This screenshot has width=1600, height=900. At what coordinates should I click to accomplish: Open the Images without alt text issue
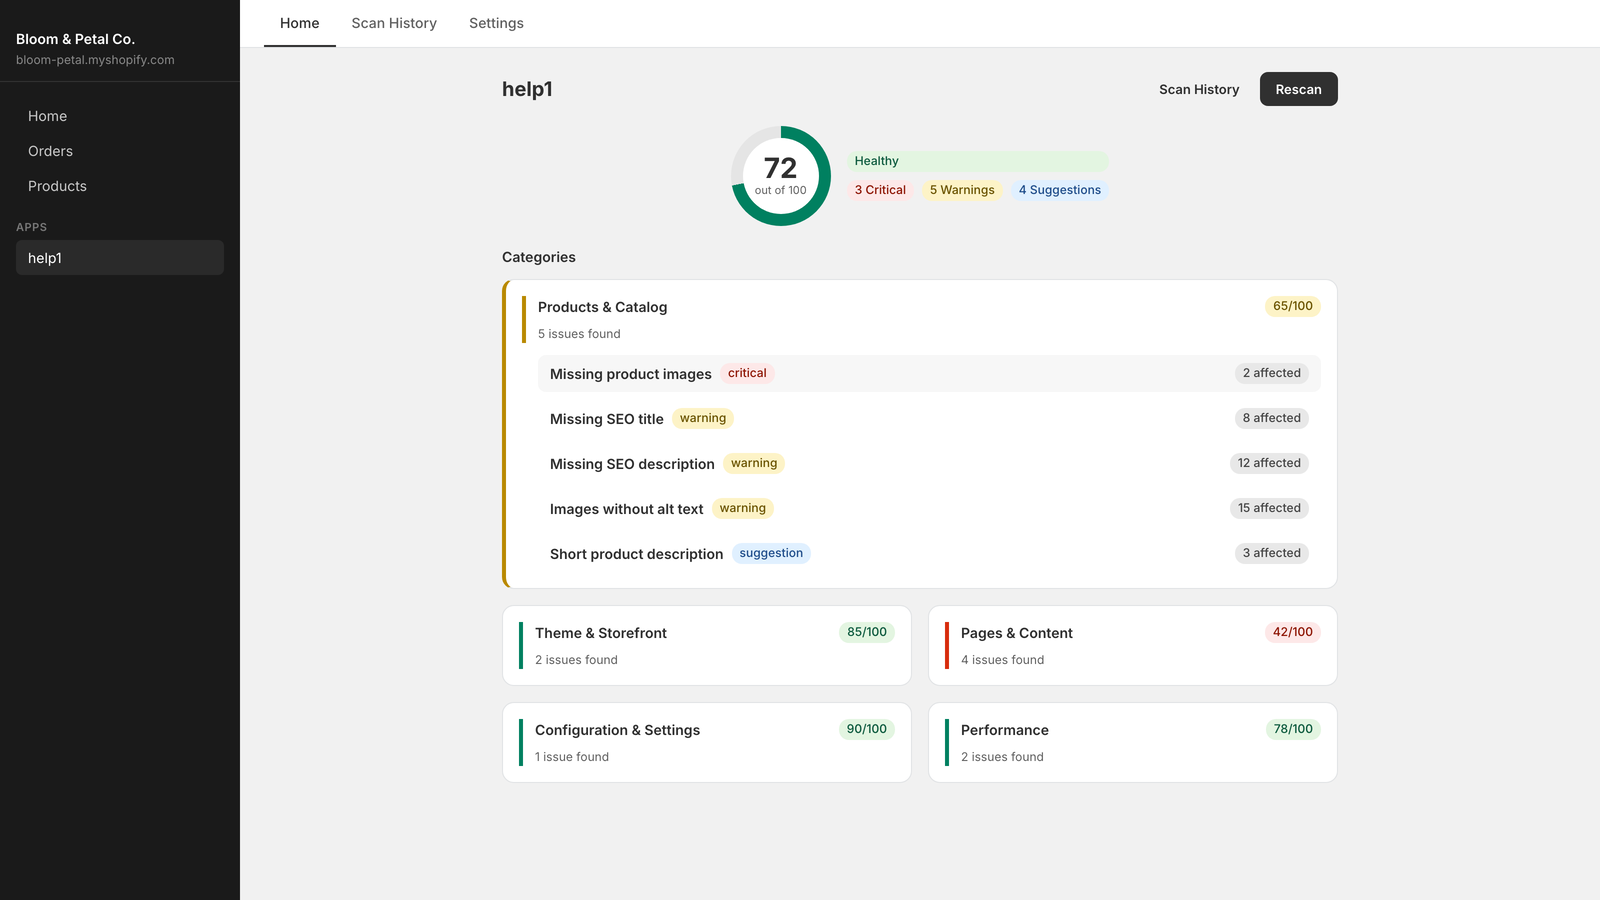pos(929,508)
